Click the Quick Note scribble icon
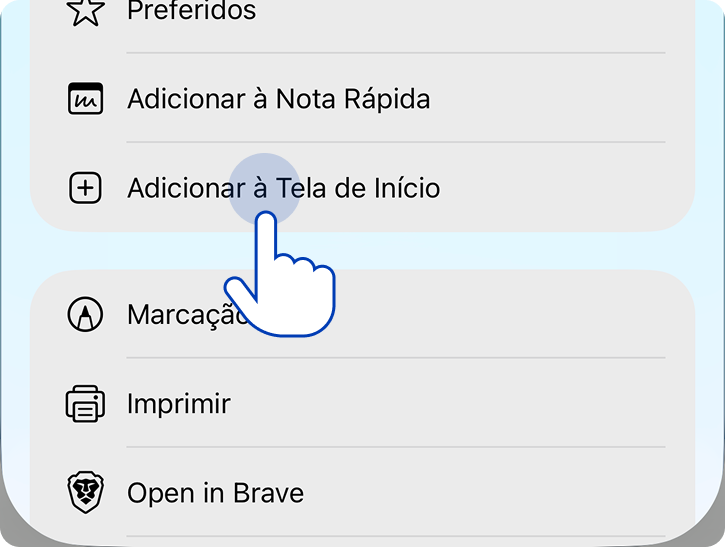 pos(85,99)
